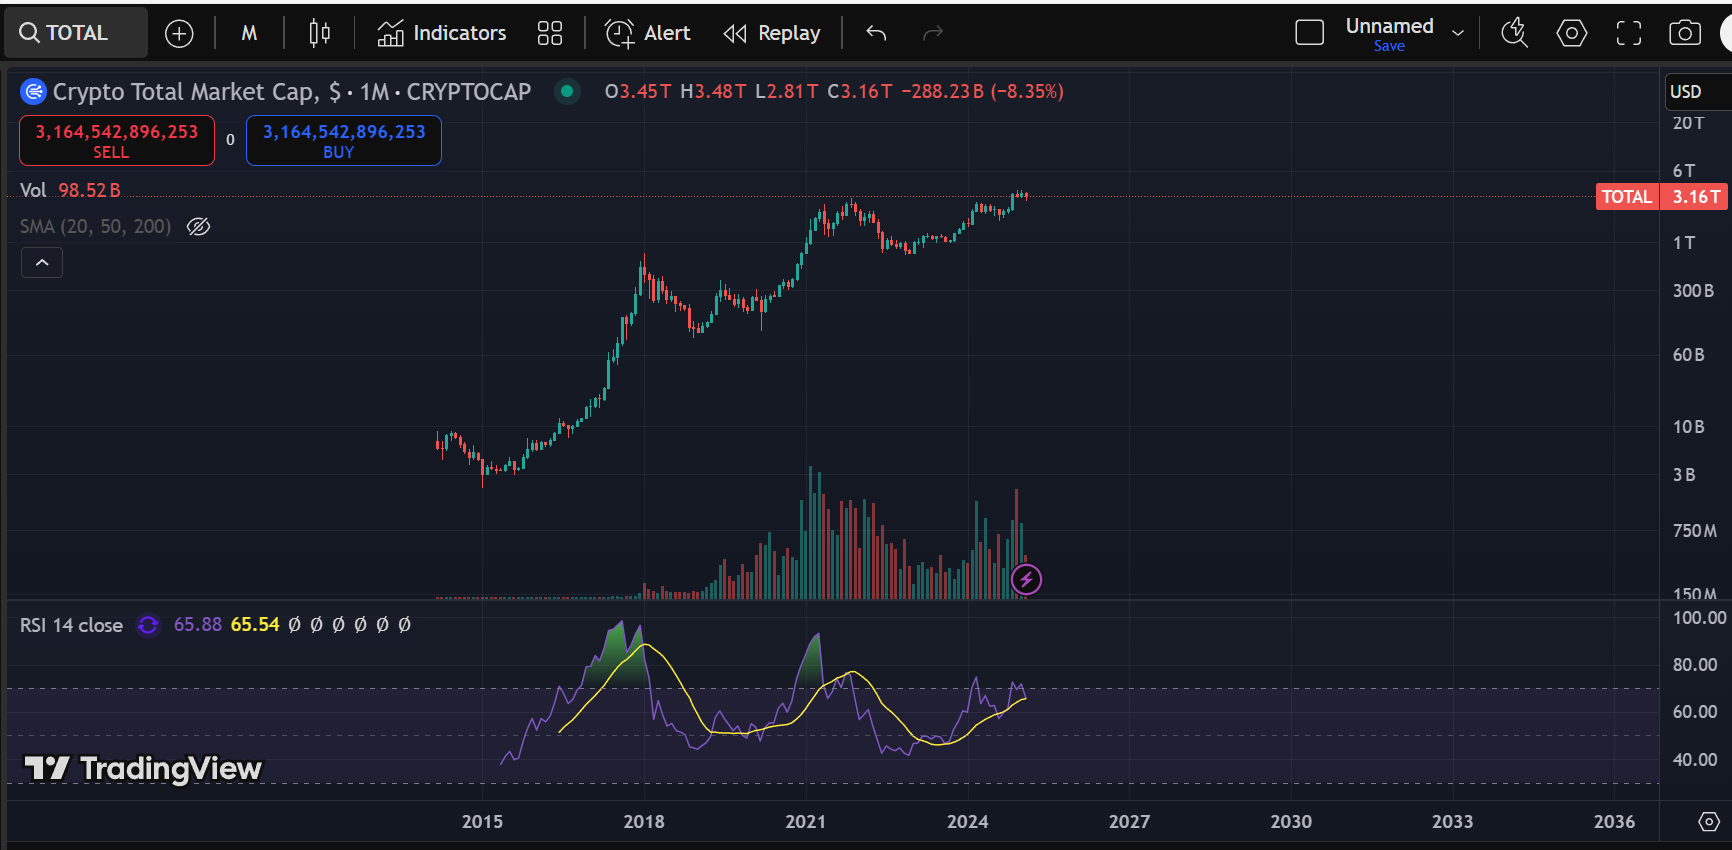Click the blue BUY price button
The image size is (1732, 850).
click(x=343, y=141)
